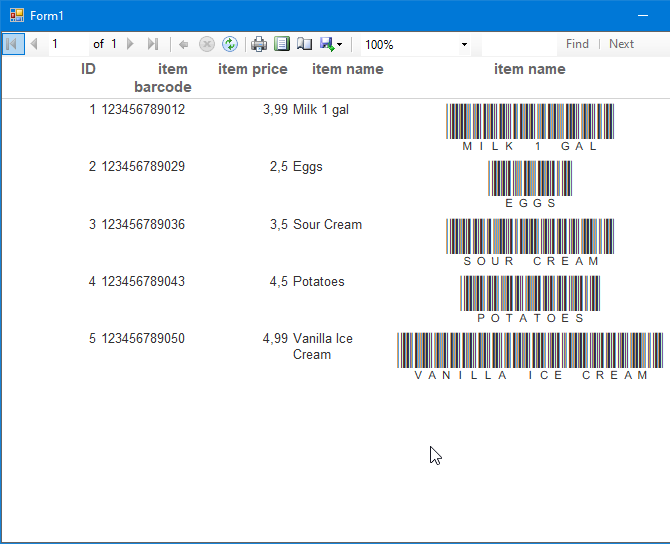Image resolution: width=670 pixels, height=544 pixels.
Task: Click the price 4,5
Action: [279, 282]
